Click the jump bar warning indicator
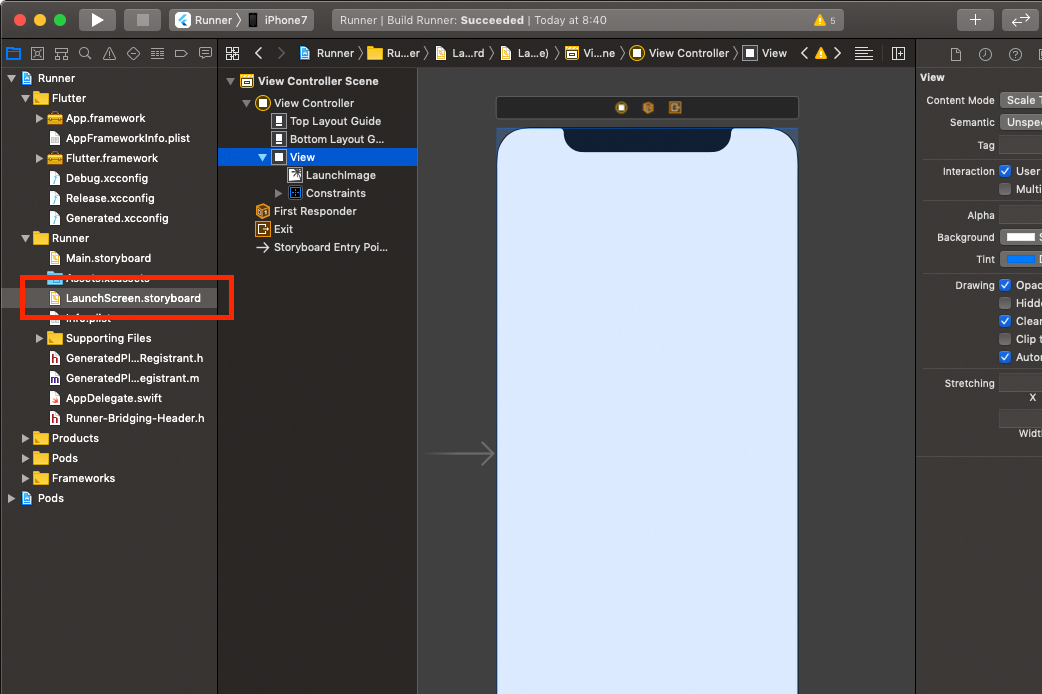The image size is (1042, 694). tap(821, 53)
